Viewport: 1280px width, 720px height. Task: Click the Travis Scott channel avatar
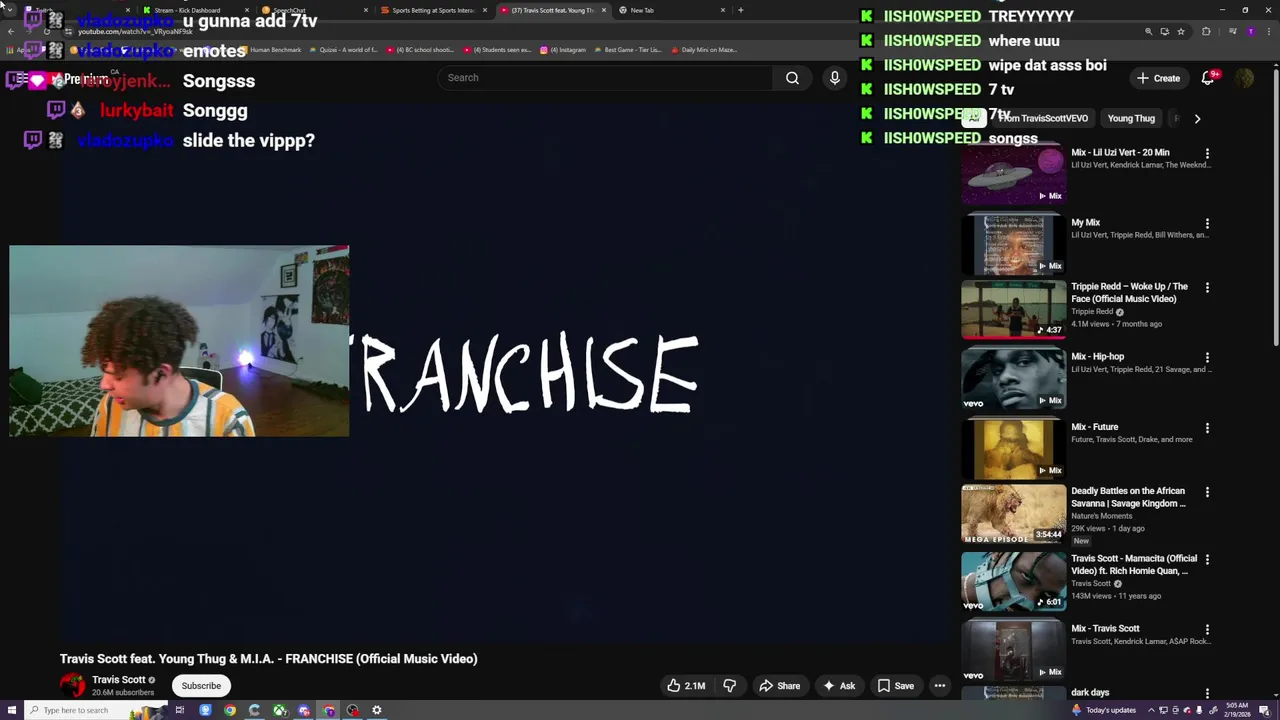[x=73, y=685]
